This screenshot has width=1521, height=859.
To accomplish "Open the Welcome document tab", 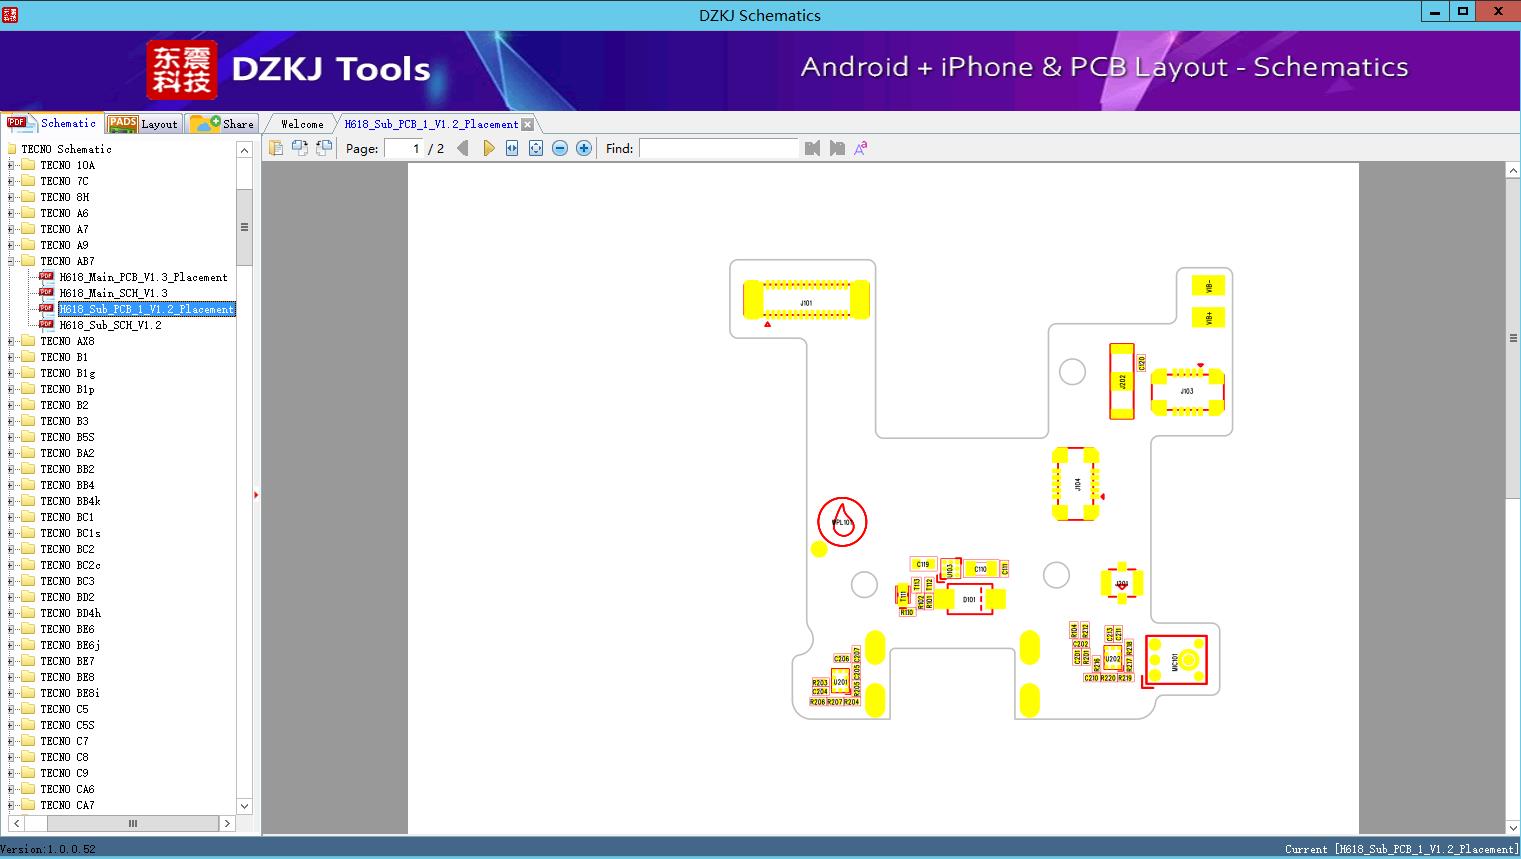I will (302, 124).
